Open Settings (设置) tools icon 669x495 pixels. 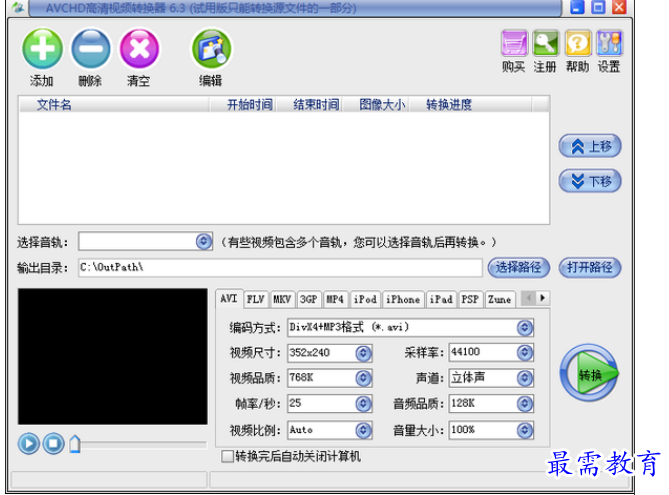click(x=610, y=43)
